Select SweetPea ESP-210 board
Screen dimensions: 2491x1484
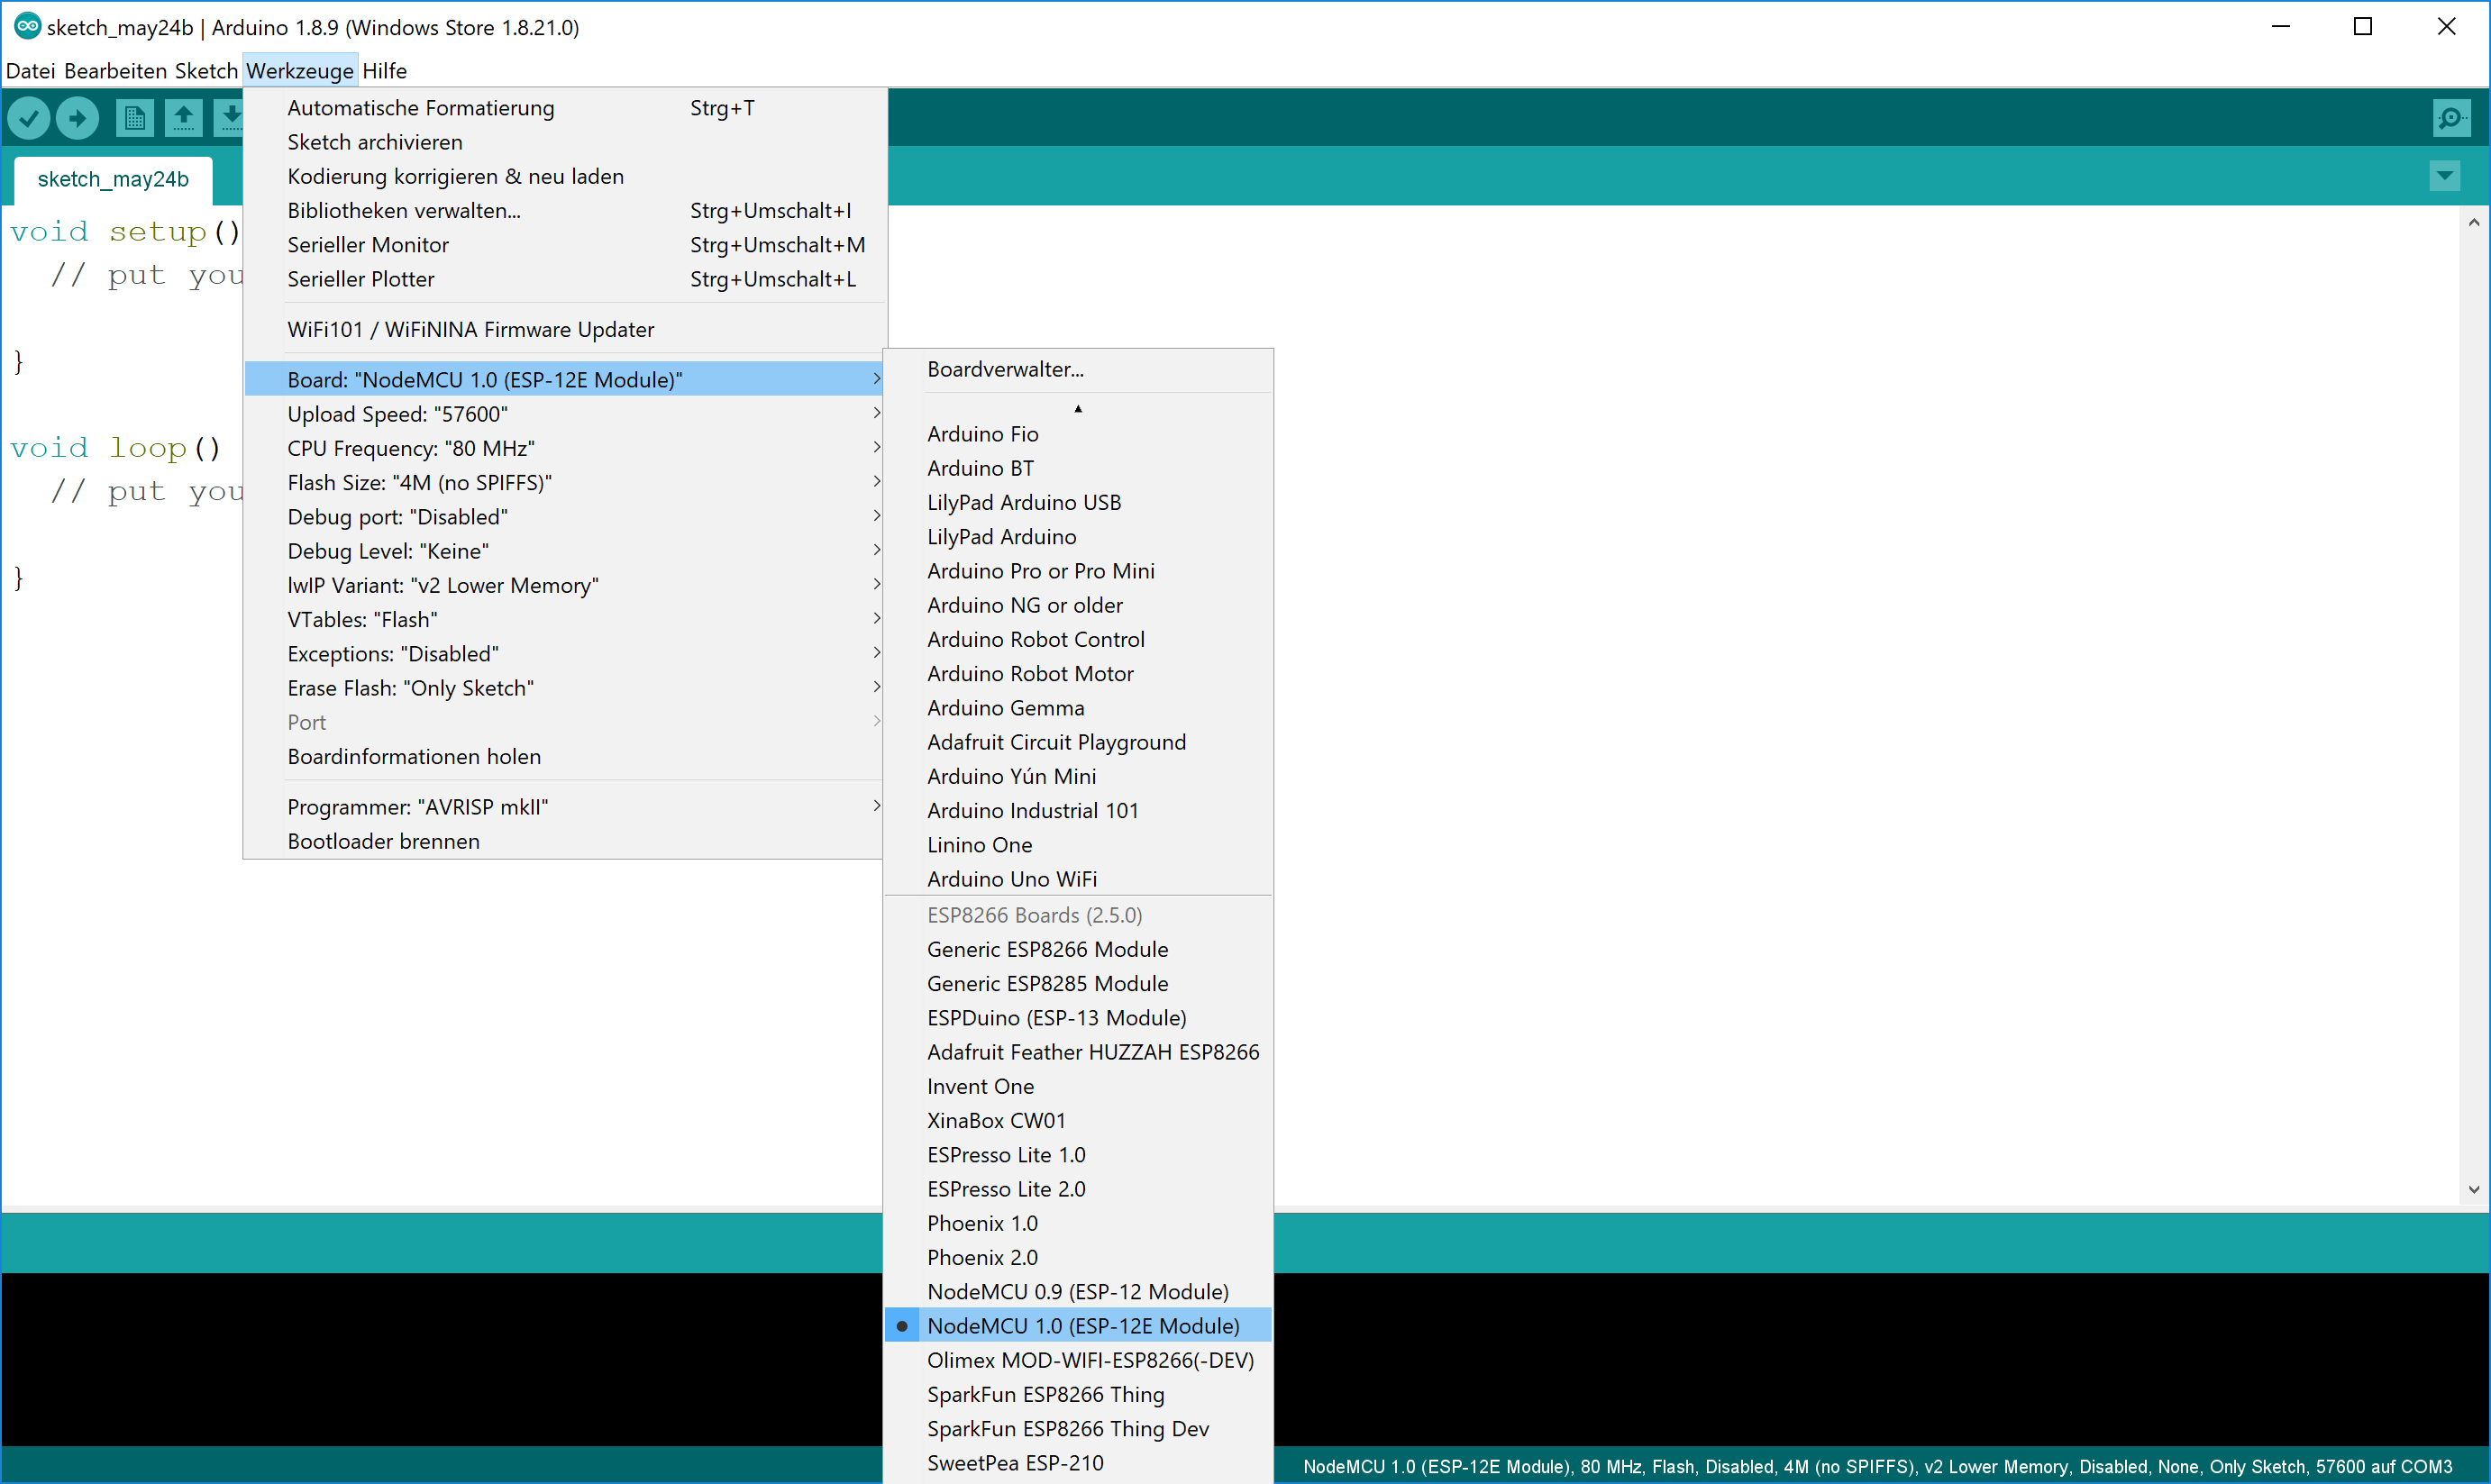(x=1078, y=1462)
